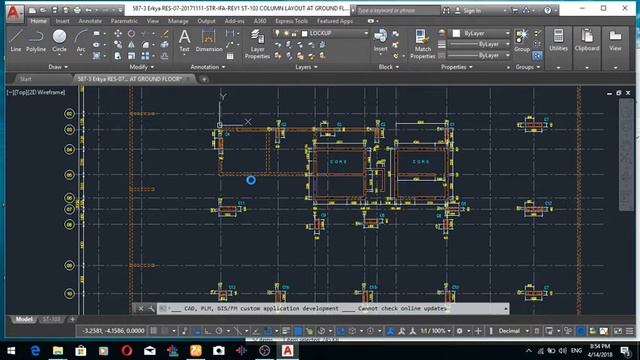Choose the Move tool in Modify panel
Image resolution: width=640 pixels, height=360 pixels.
[x=118, y=33]
